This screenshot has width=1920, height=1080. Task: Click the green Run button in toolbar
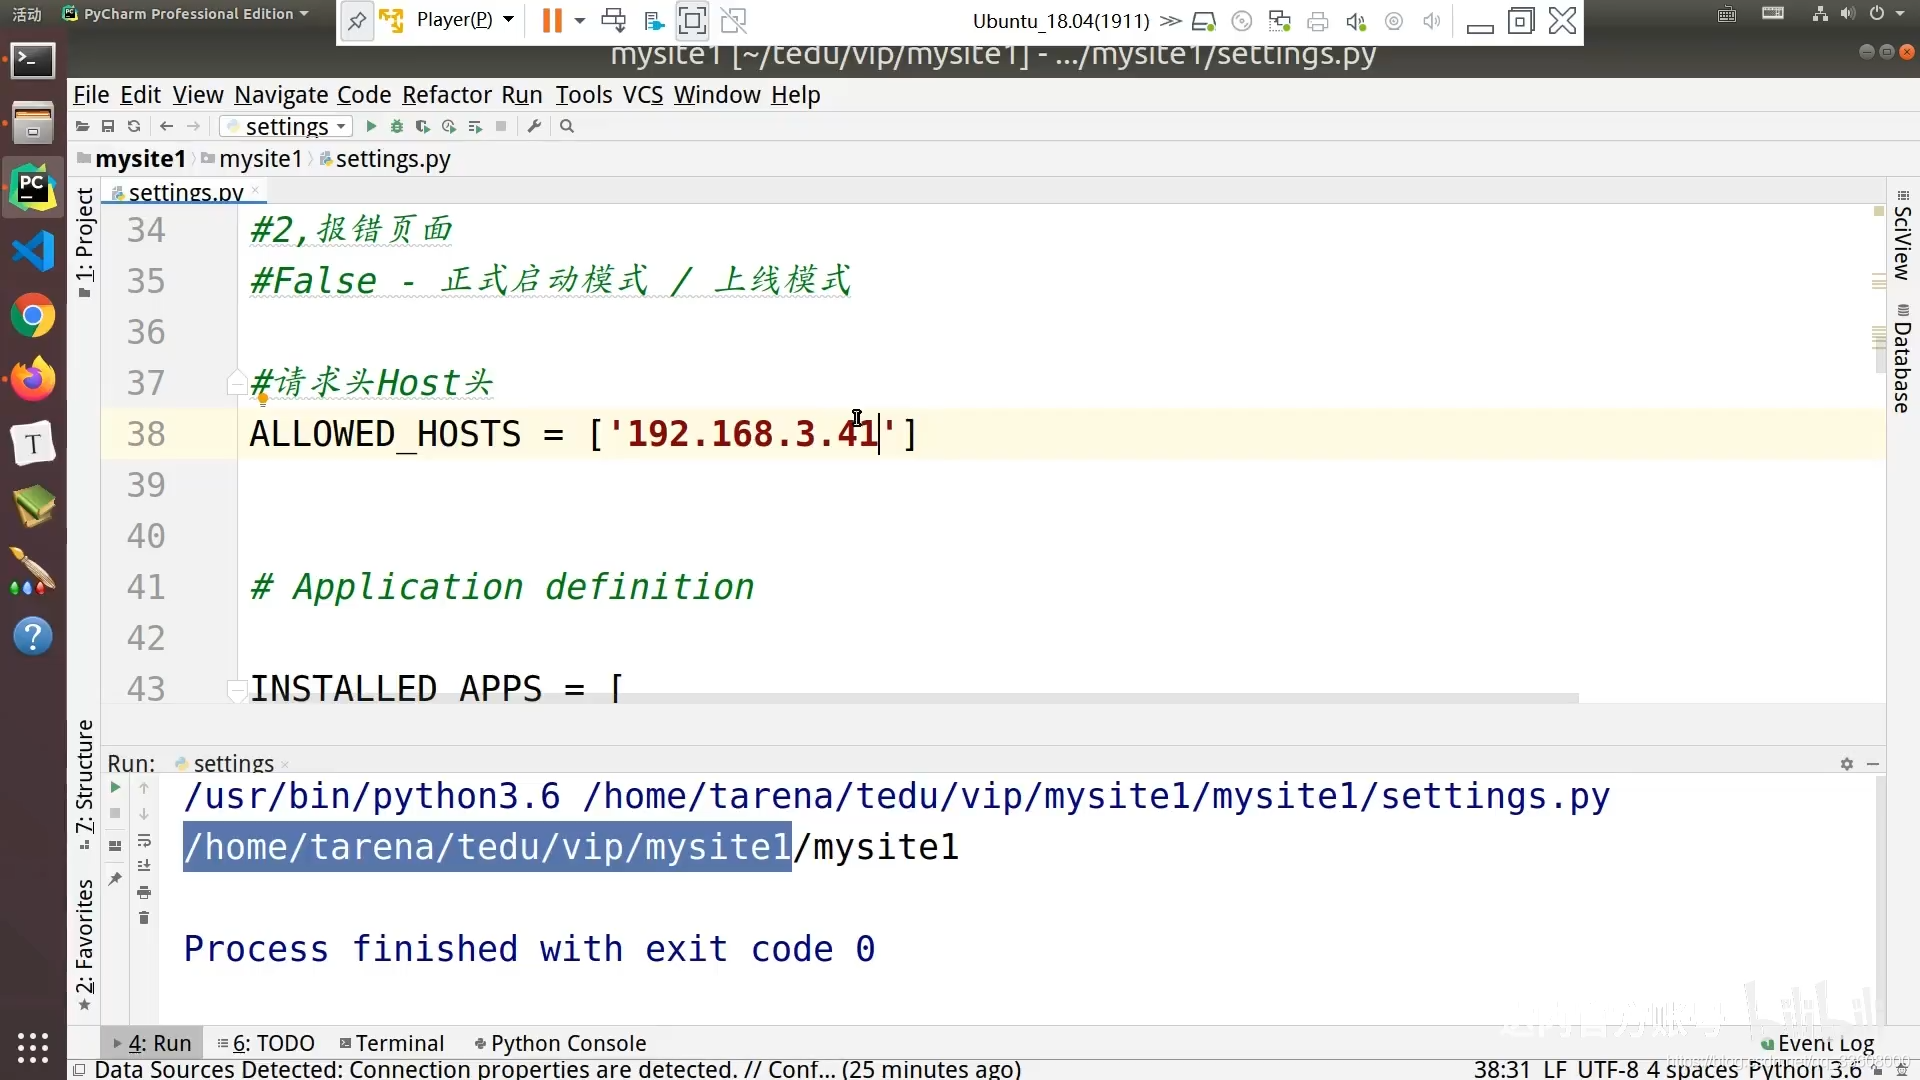(x=371, y=126)
